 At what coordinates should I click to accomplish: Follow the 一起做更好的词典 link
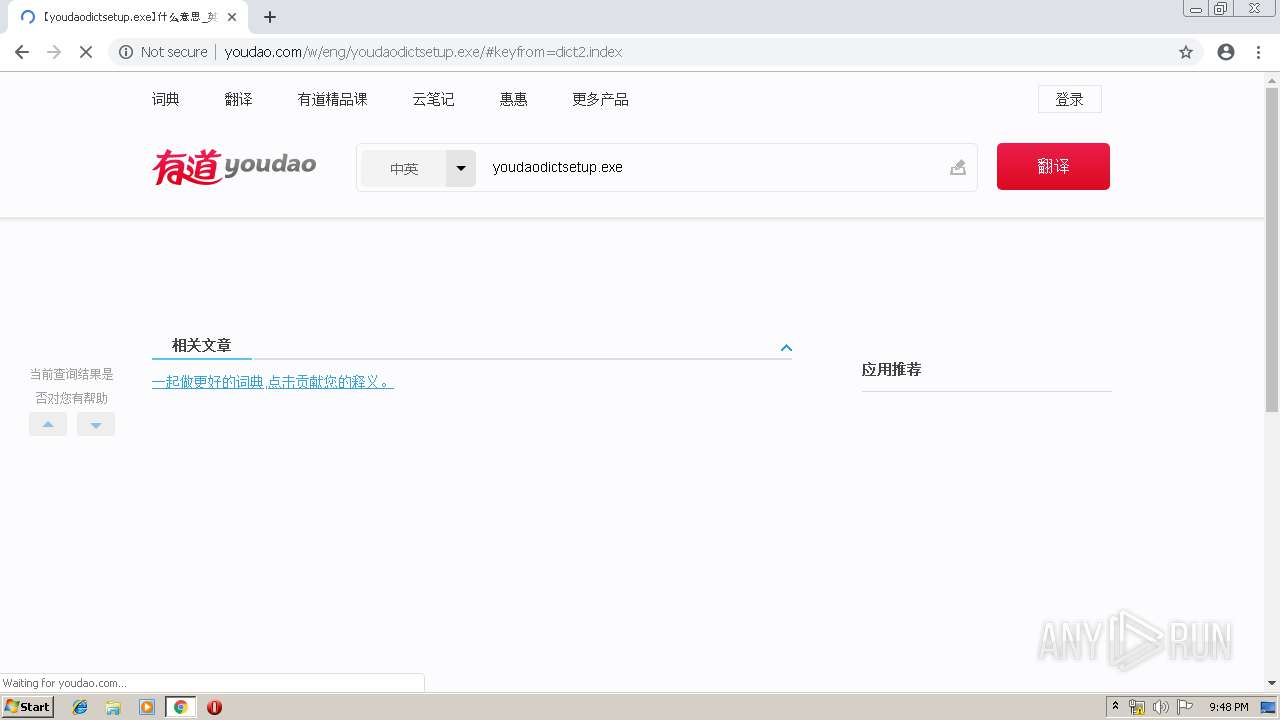click(x=273, y=382)
